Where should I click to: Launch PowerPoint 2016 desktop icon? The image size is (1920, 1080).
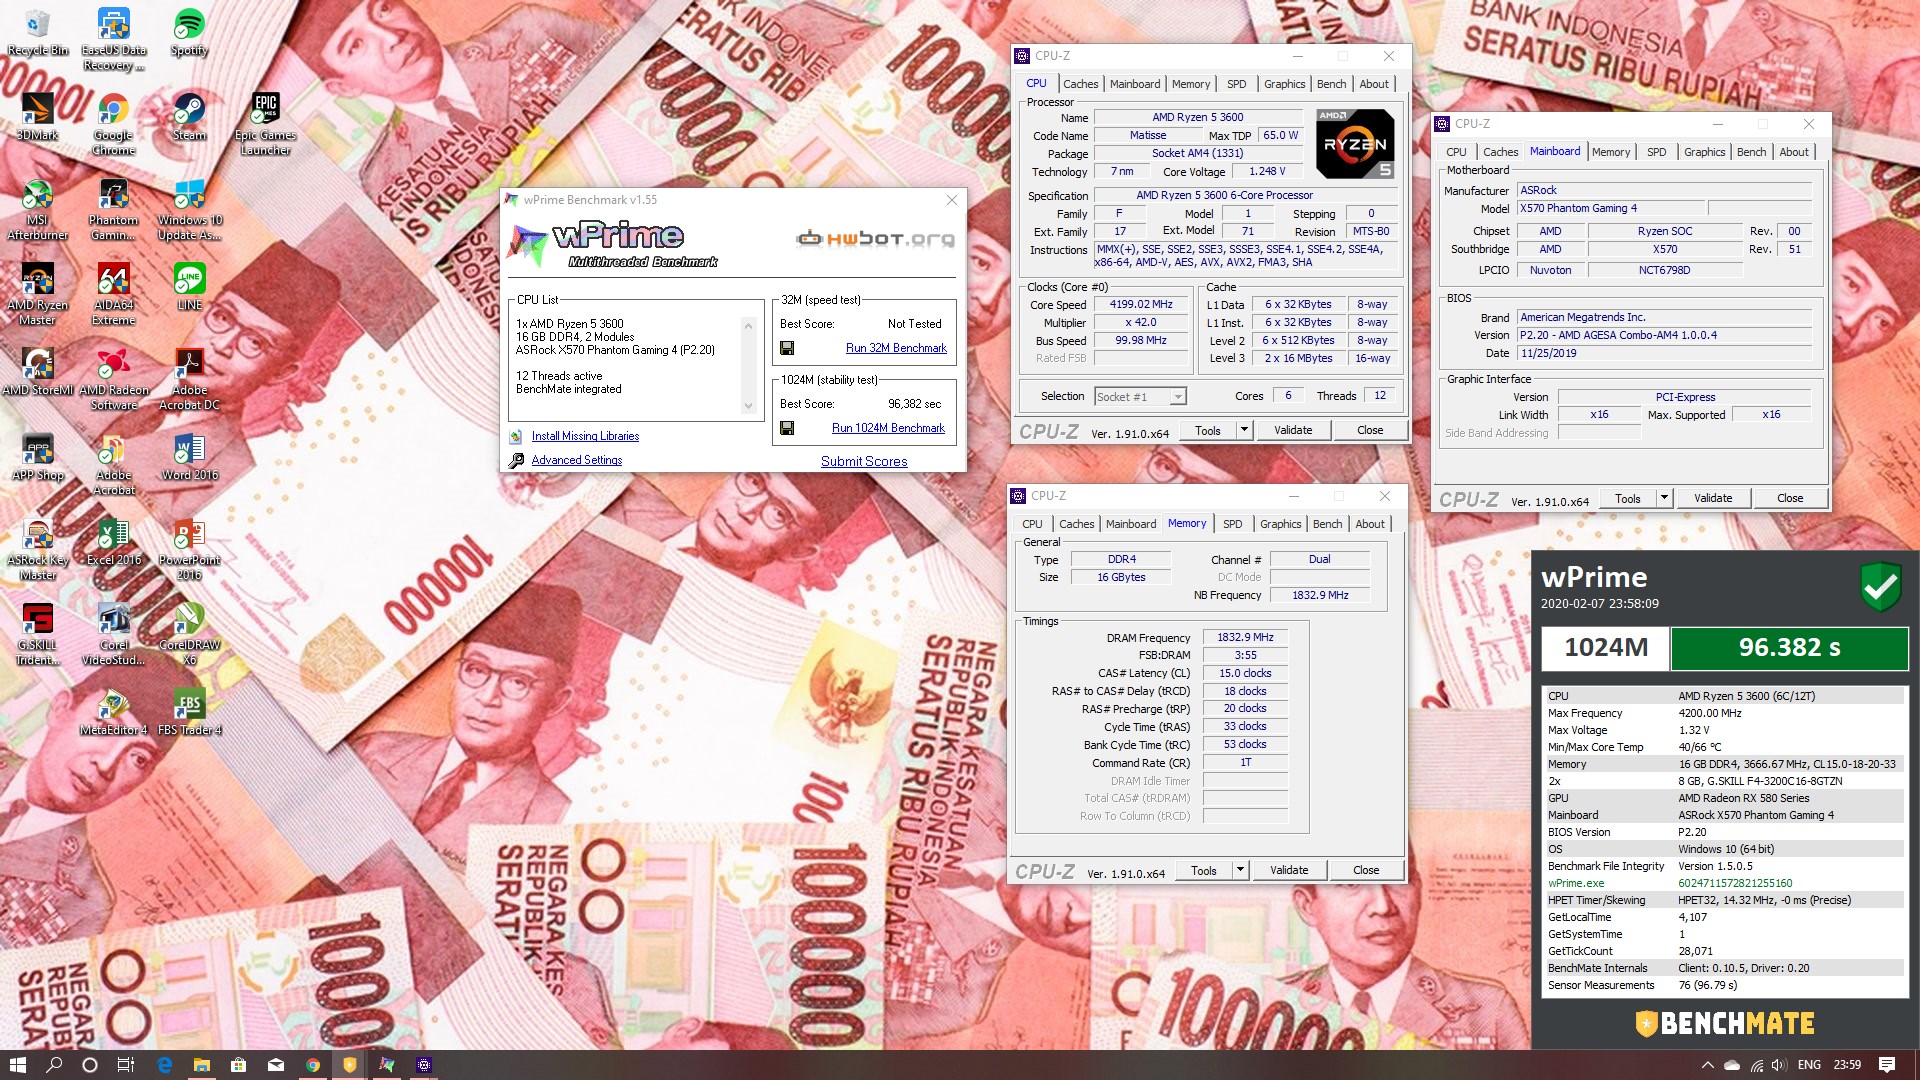pyautogui.click(x=189, y=550)
